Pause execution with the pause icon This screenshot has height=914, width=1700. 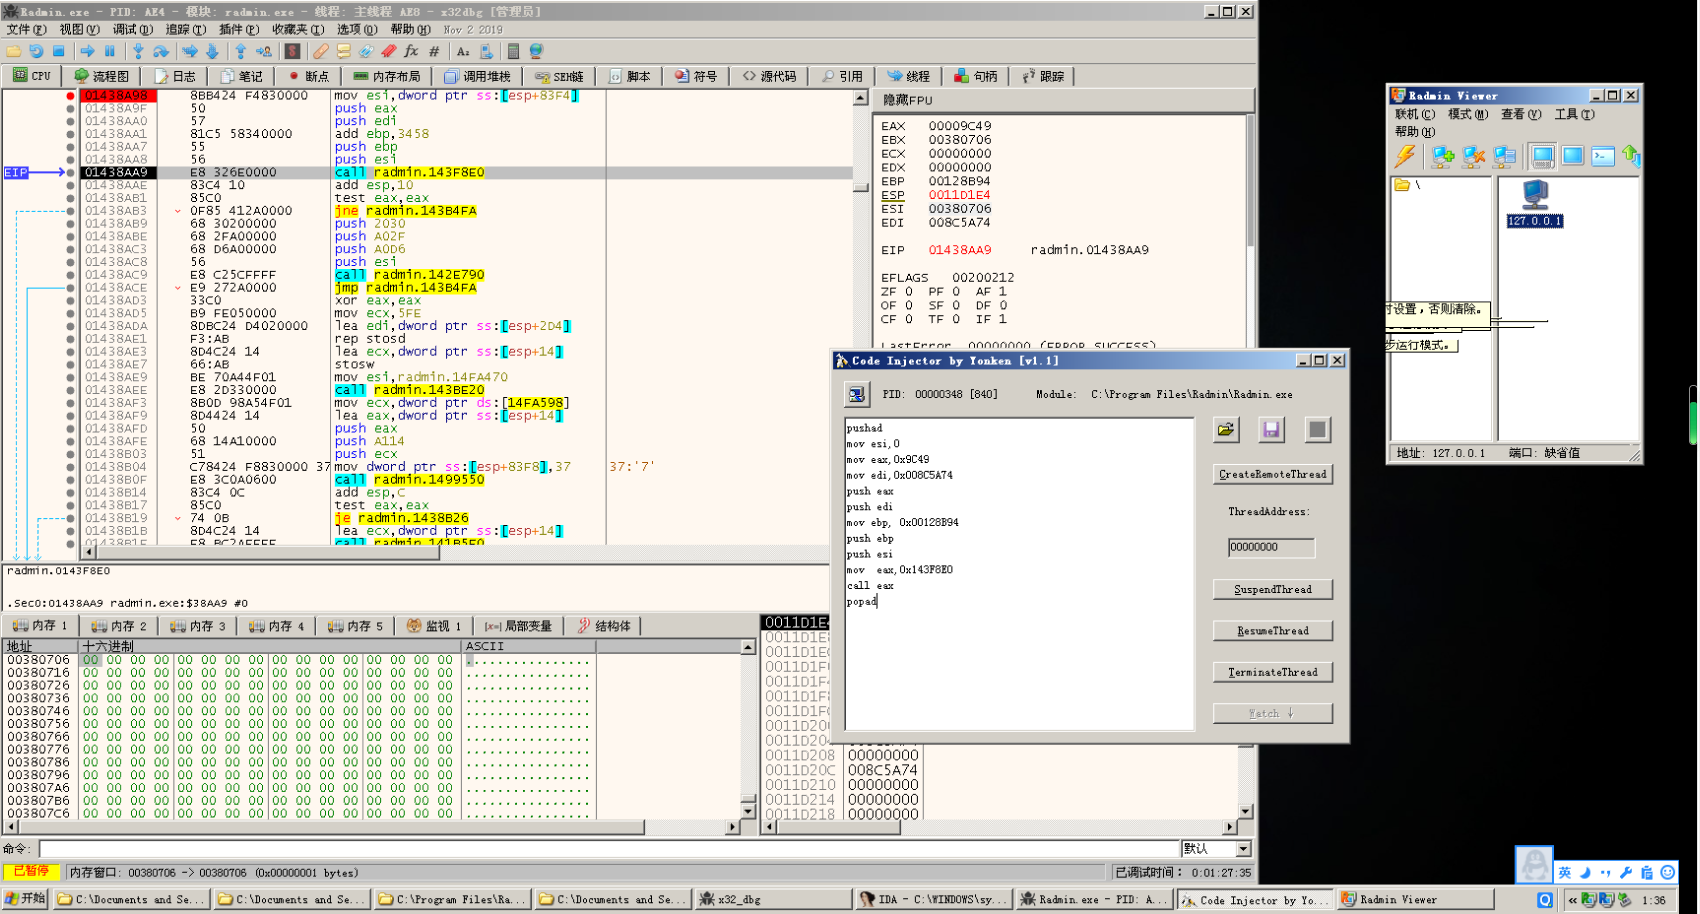(x=110, y=51)
